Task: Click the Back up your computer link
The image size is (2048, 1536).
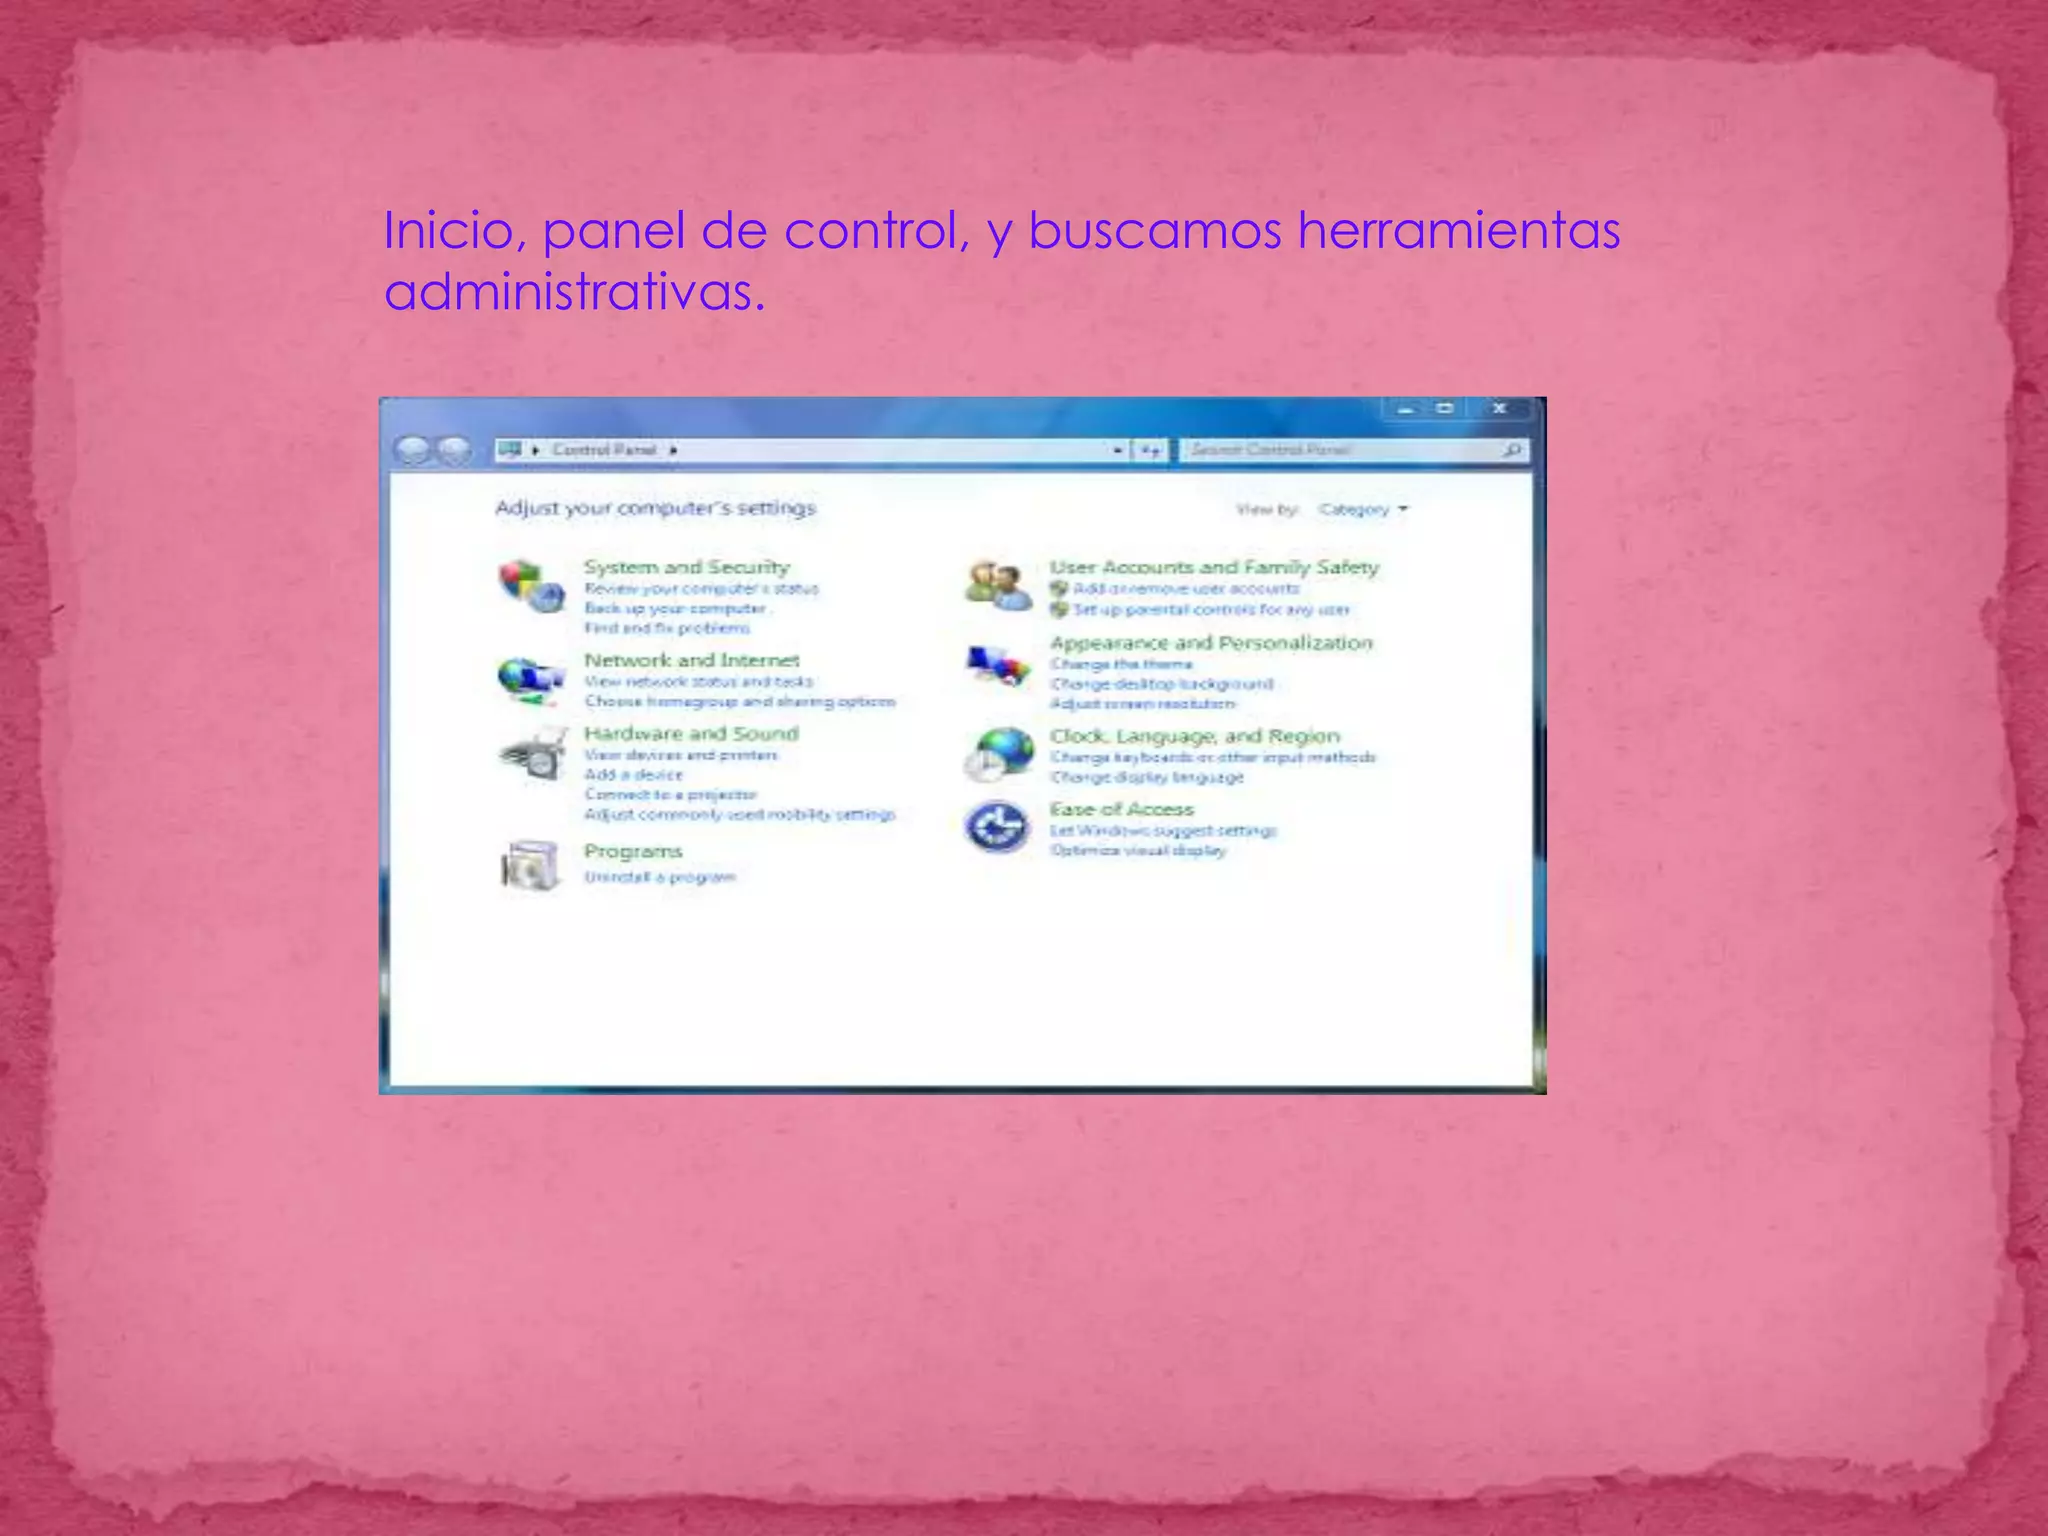Action: pyautogui.click(x=676, y=608)
